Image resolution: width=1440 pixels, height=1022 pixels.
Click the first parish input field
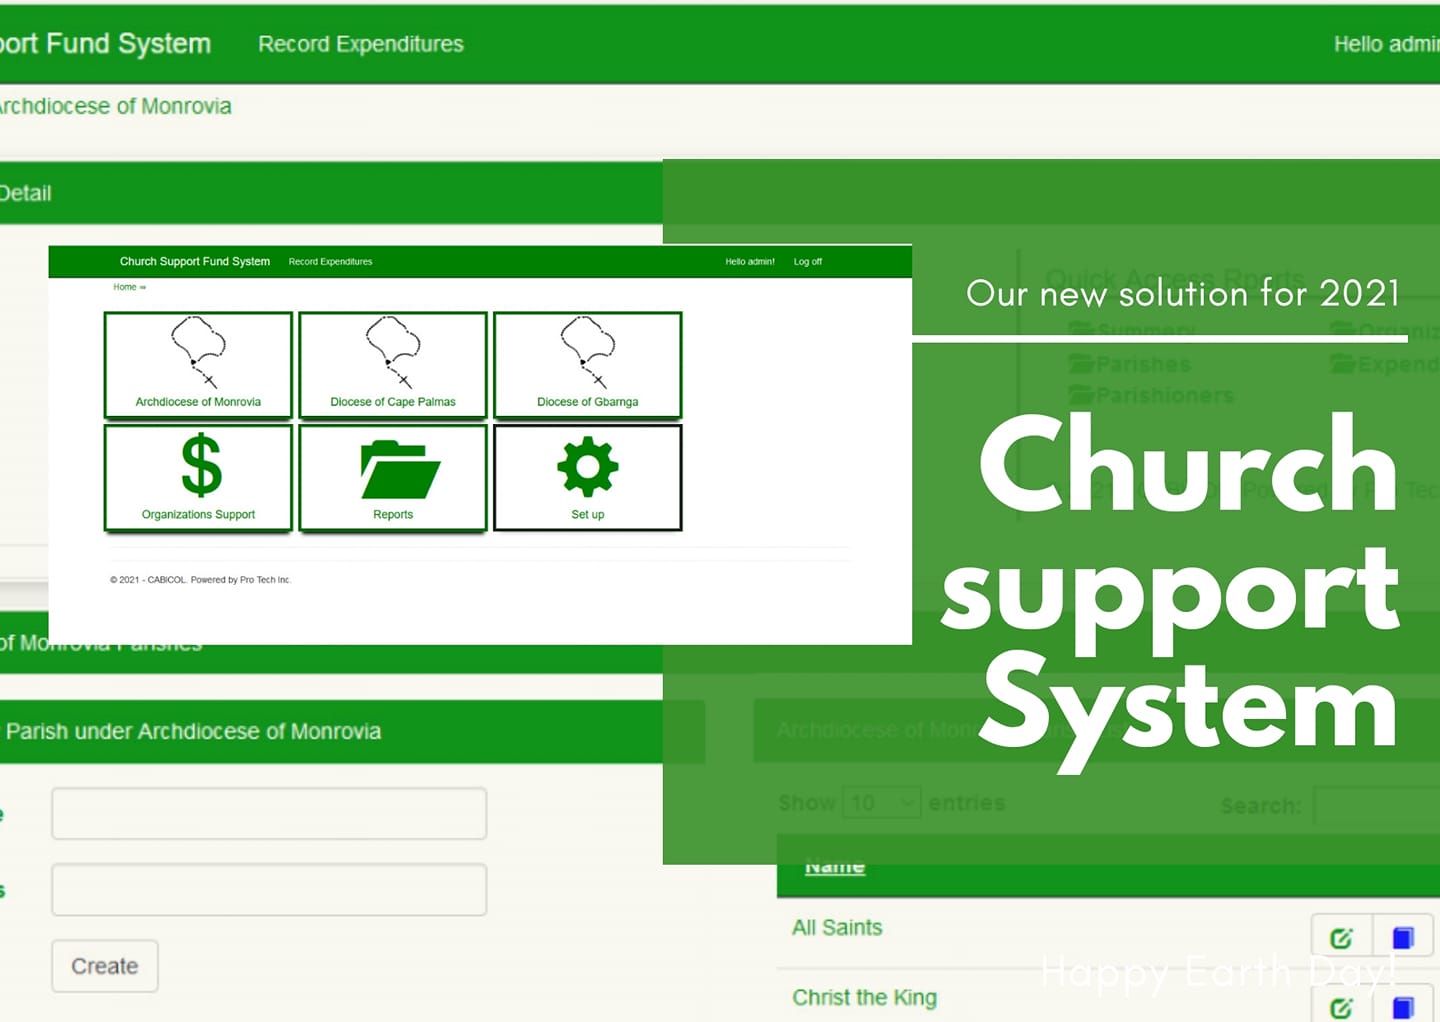(269, 813)
